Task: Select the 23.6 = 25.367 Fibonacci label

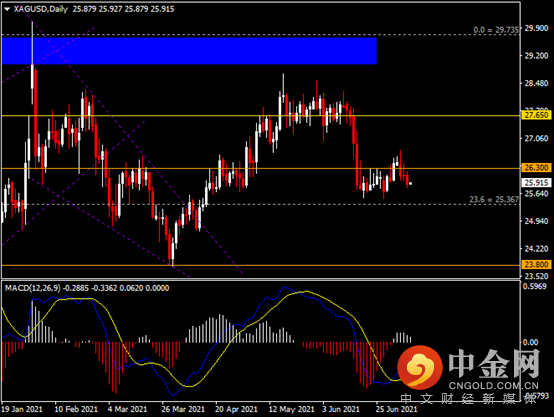Action: click(494, 199)
